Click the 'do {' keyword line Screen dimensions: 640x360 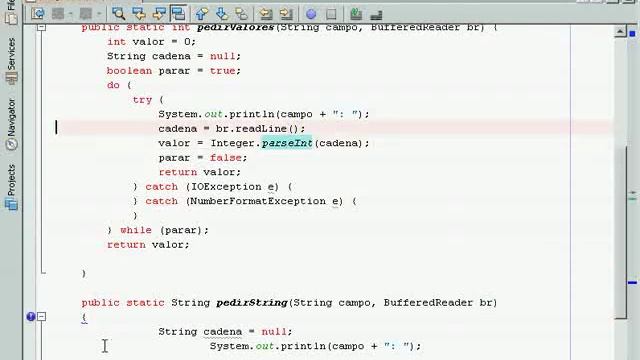(119, 85)
